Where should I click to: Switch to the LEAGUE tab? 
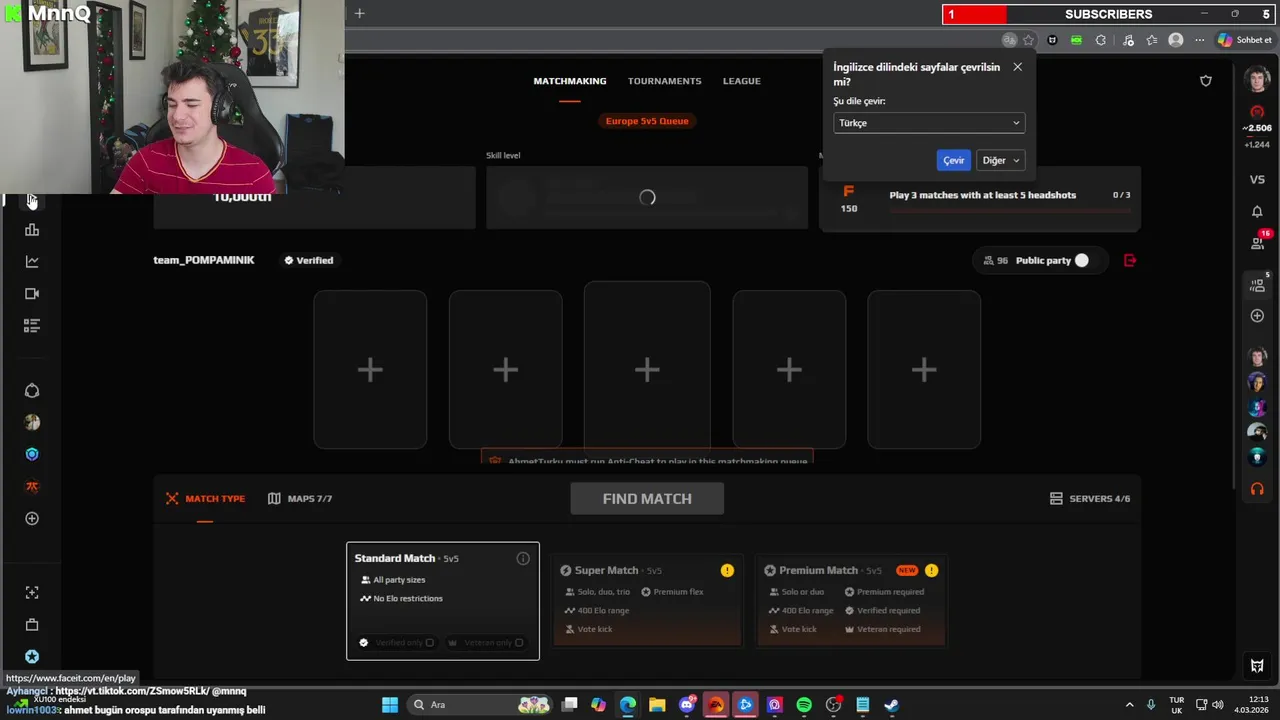pos(742,81)
